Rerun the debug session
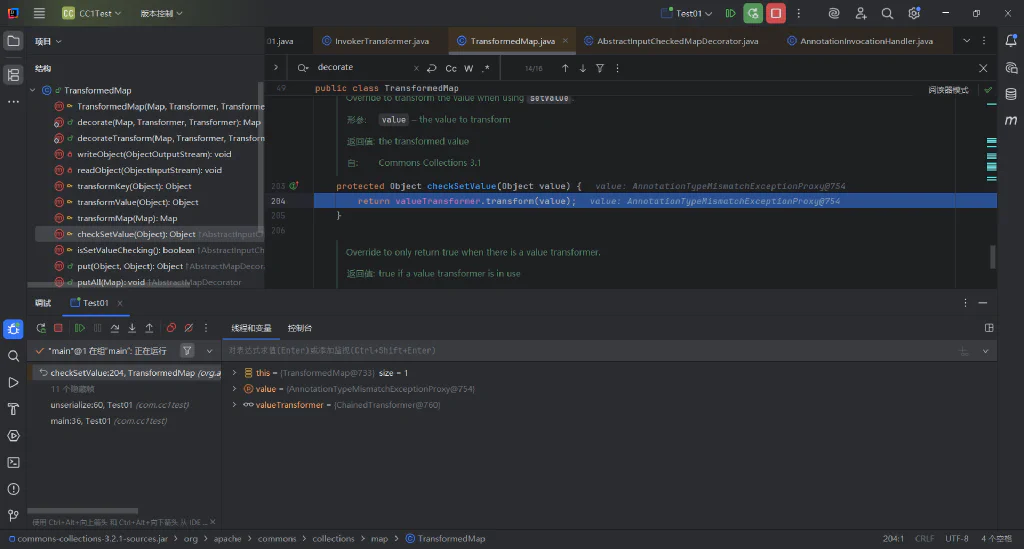The width and height of the screenshot is (1024, 549). click(41, 328)
